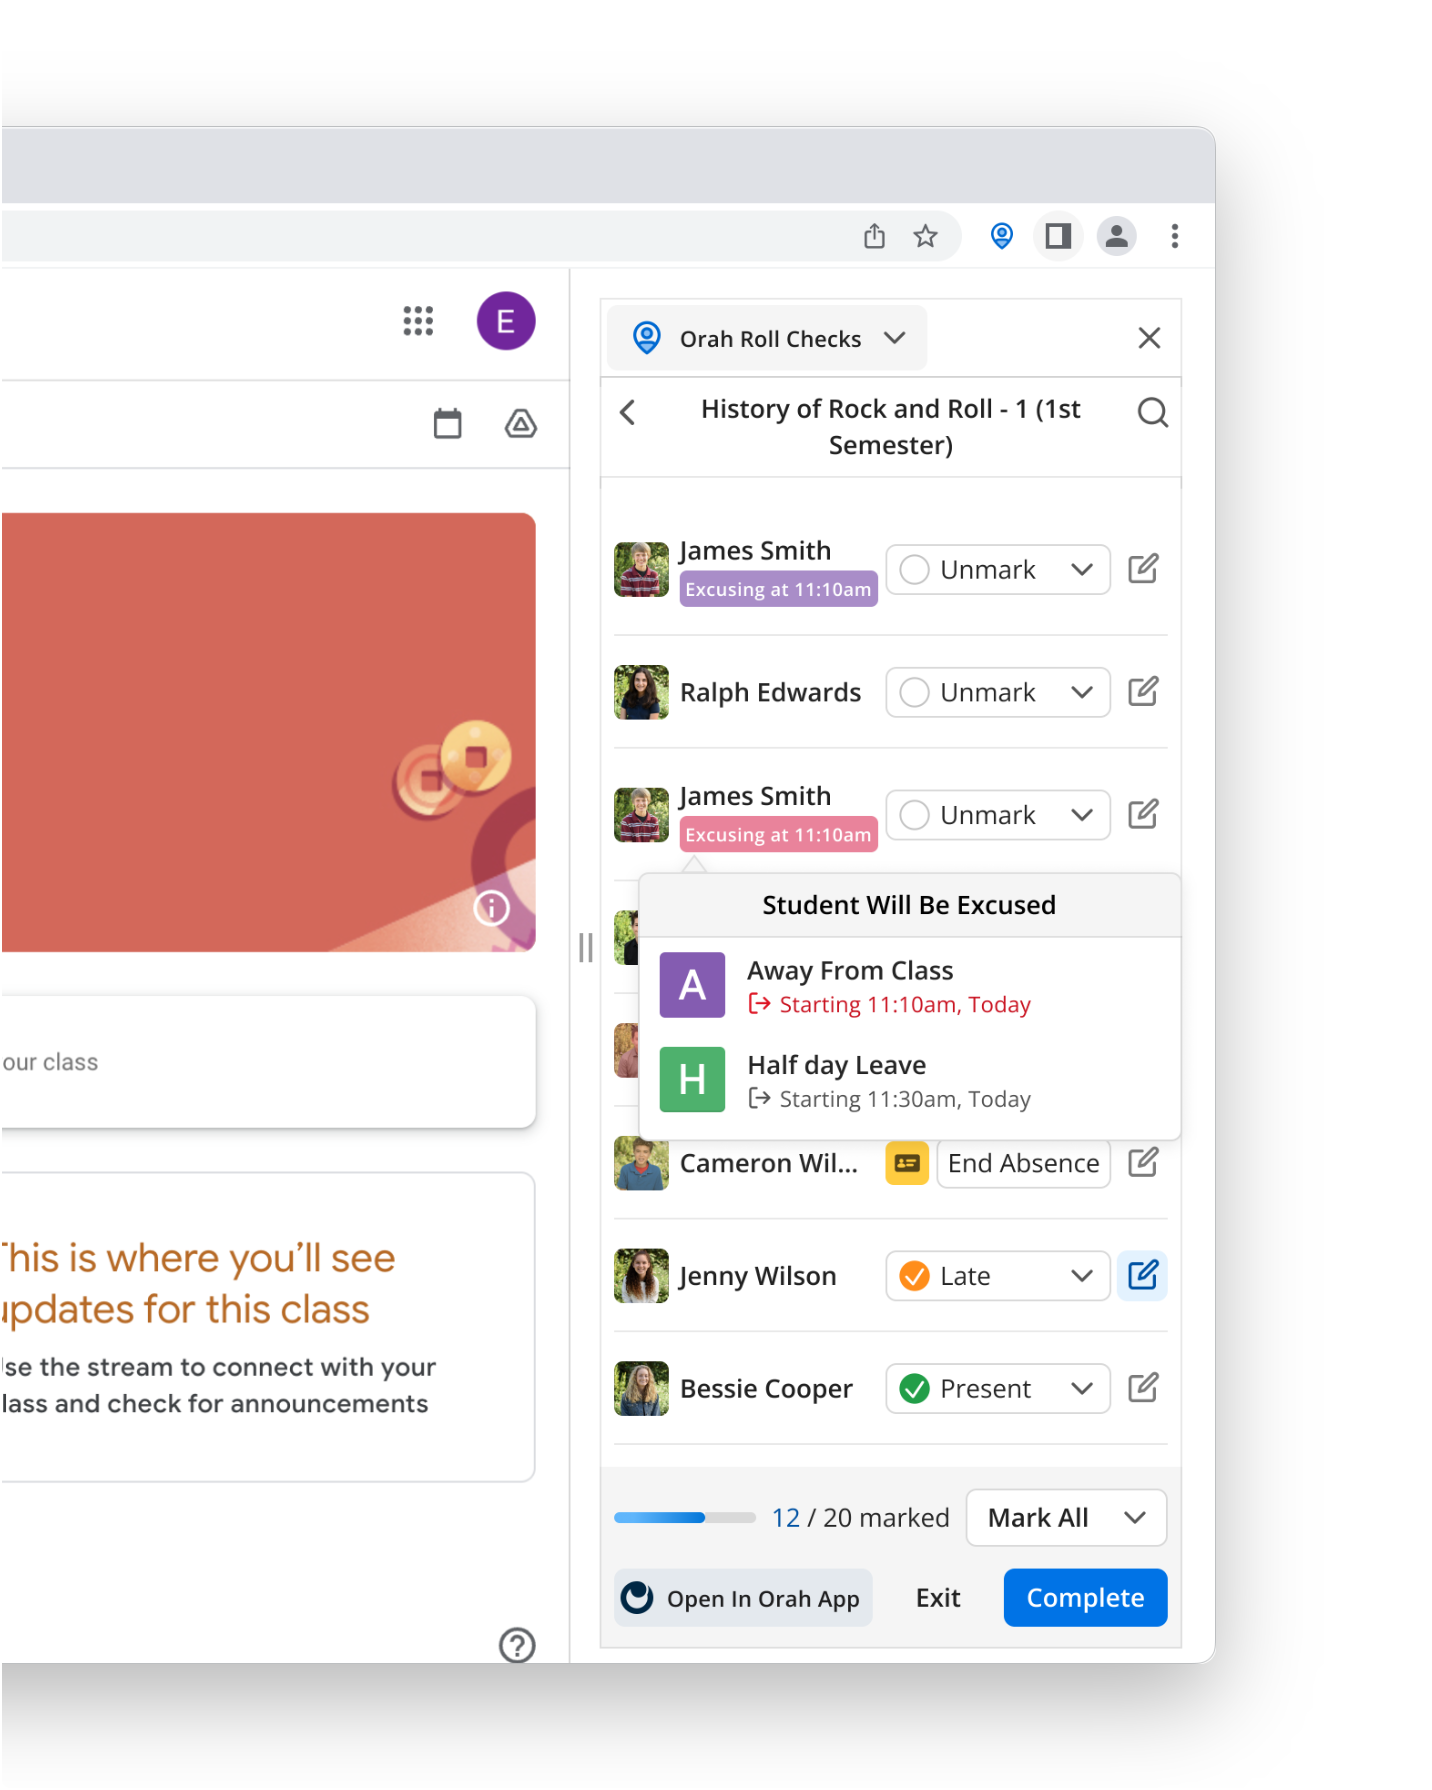Expand the Orah Roll Checks selector
Image resolution: width=1432 pixels, height=1790 pixels.
(x=767, y=338)
